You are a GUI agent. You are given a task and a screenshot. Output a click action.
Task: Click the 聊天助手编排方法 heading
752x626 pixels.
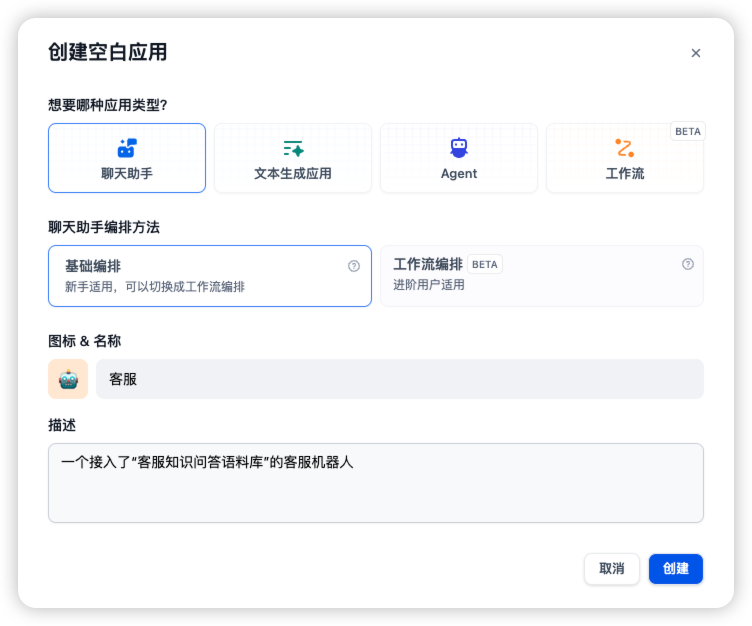pos(104,227)
